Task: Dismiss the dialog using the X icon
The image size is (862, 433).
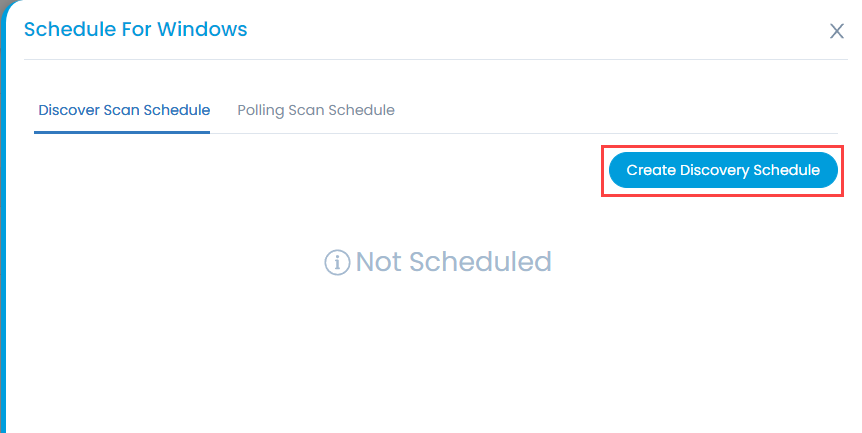Action: tap(837, 31)
